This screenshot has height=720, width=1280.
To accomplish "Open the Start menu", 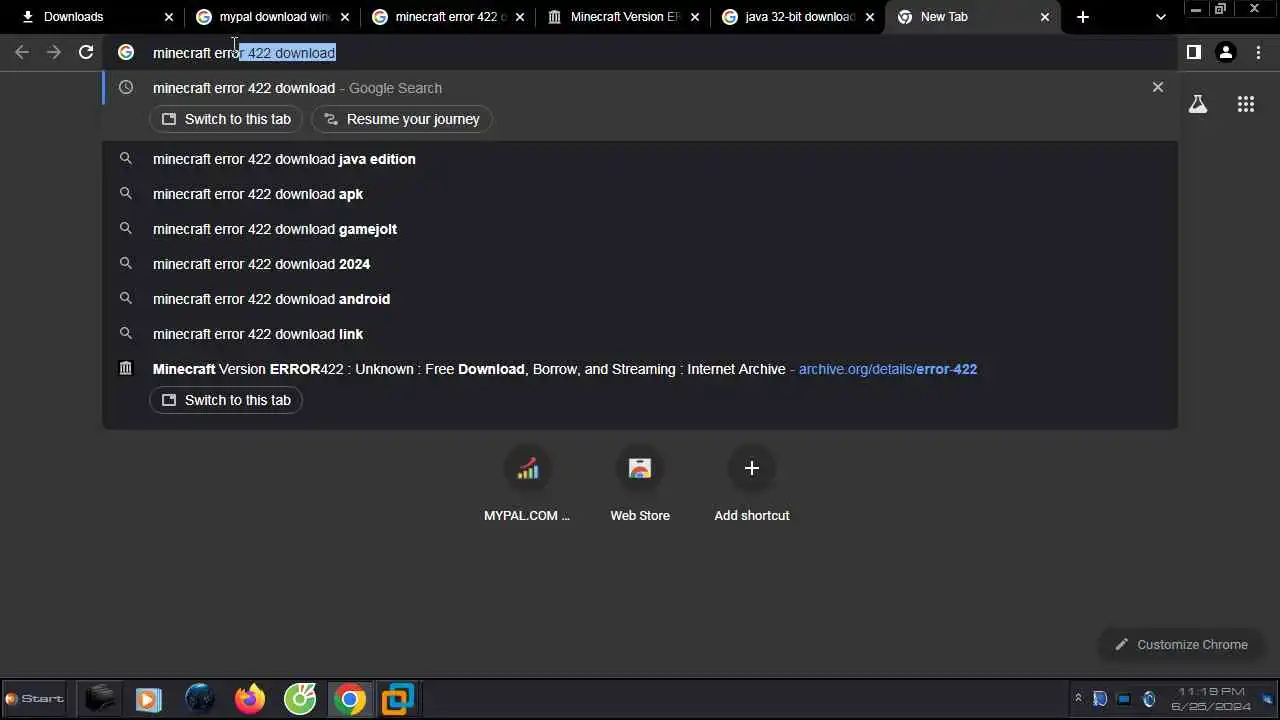I will (x=34, y=699).
